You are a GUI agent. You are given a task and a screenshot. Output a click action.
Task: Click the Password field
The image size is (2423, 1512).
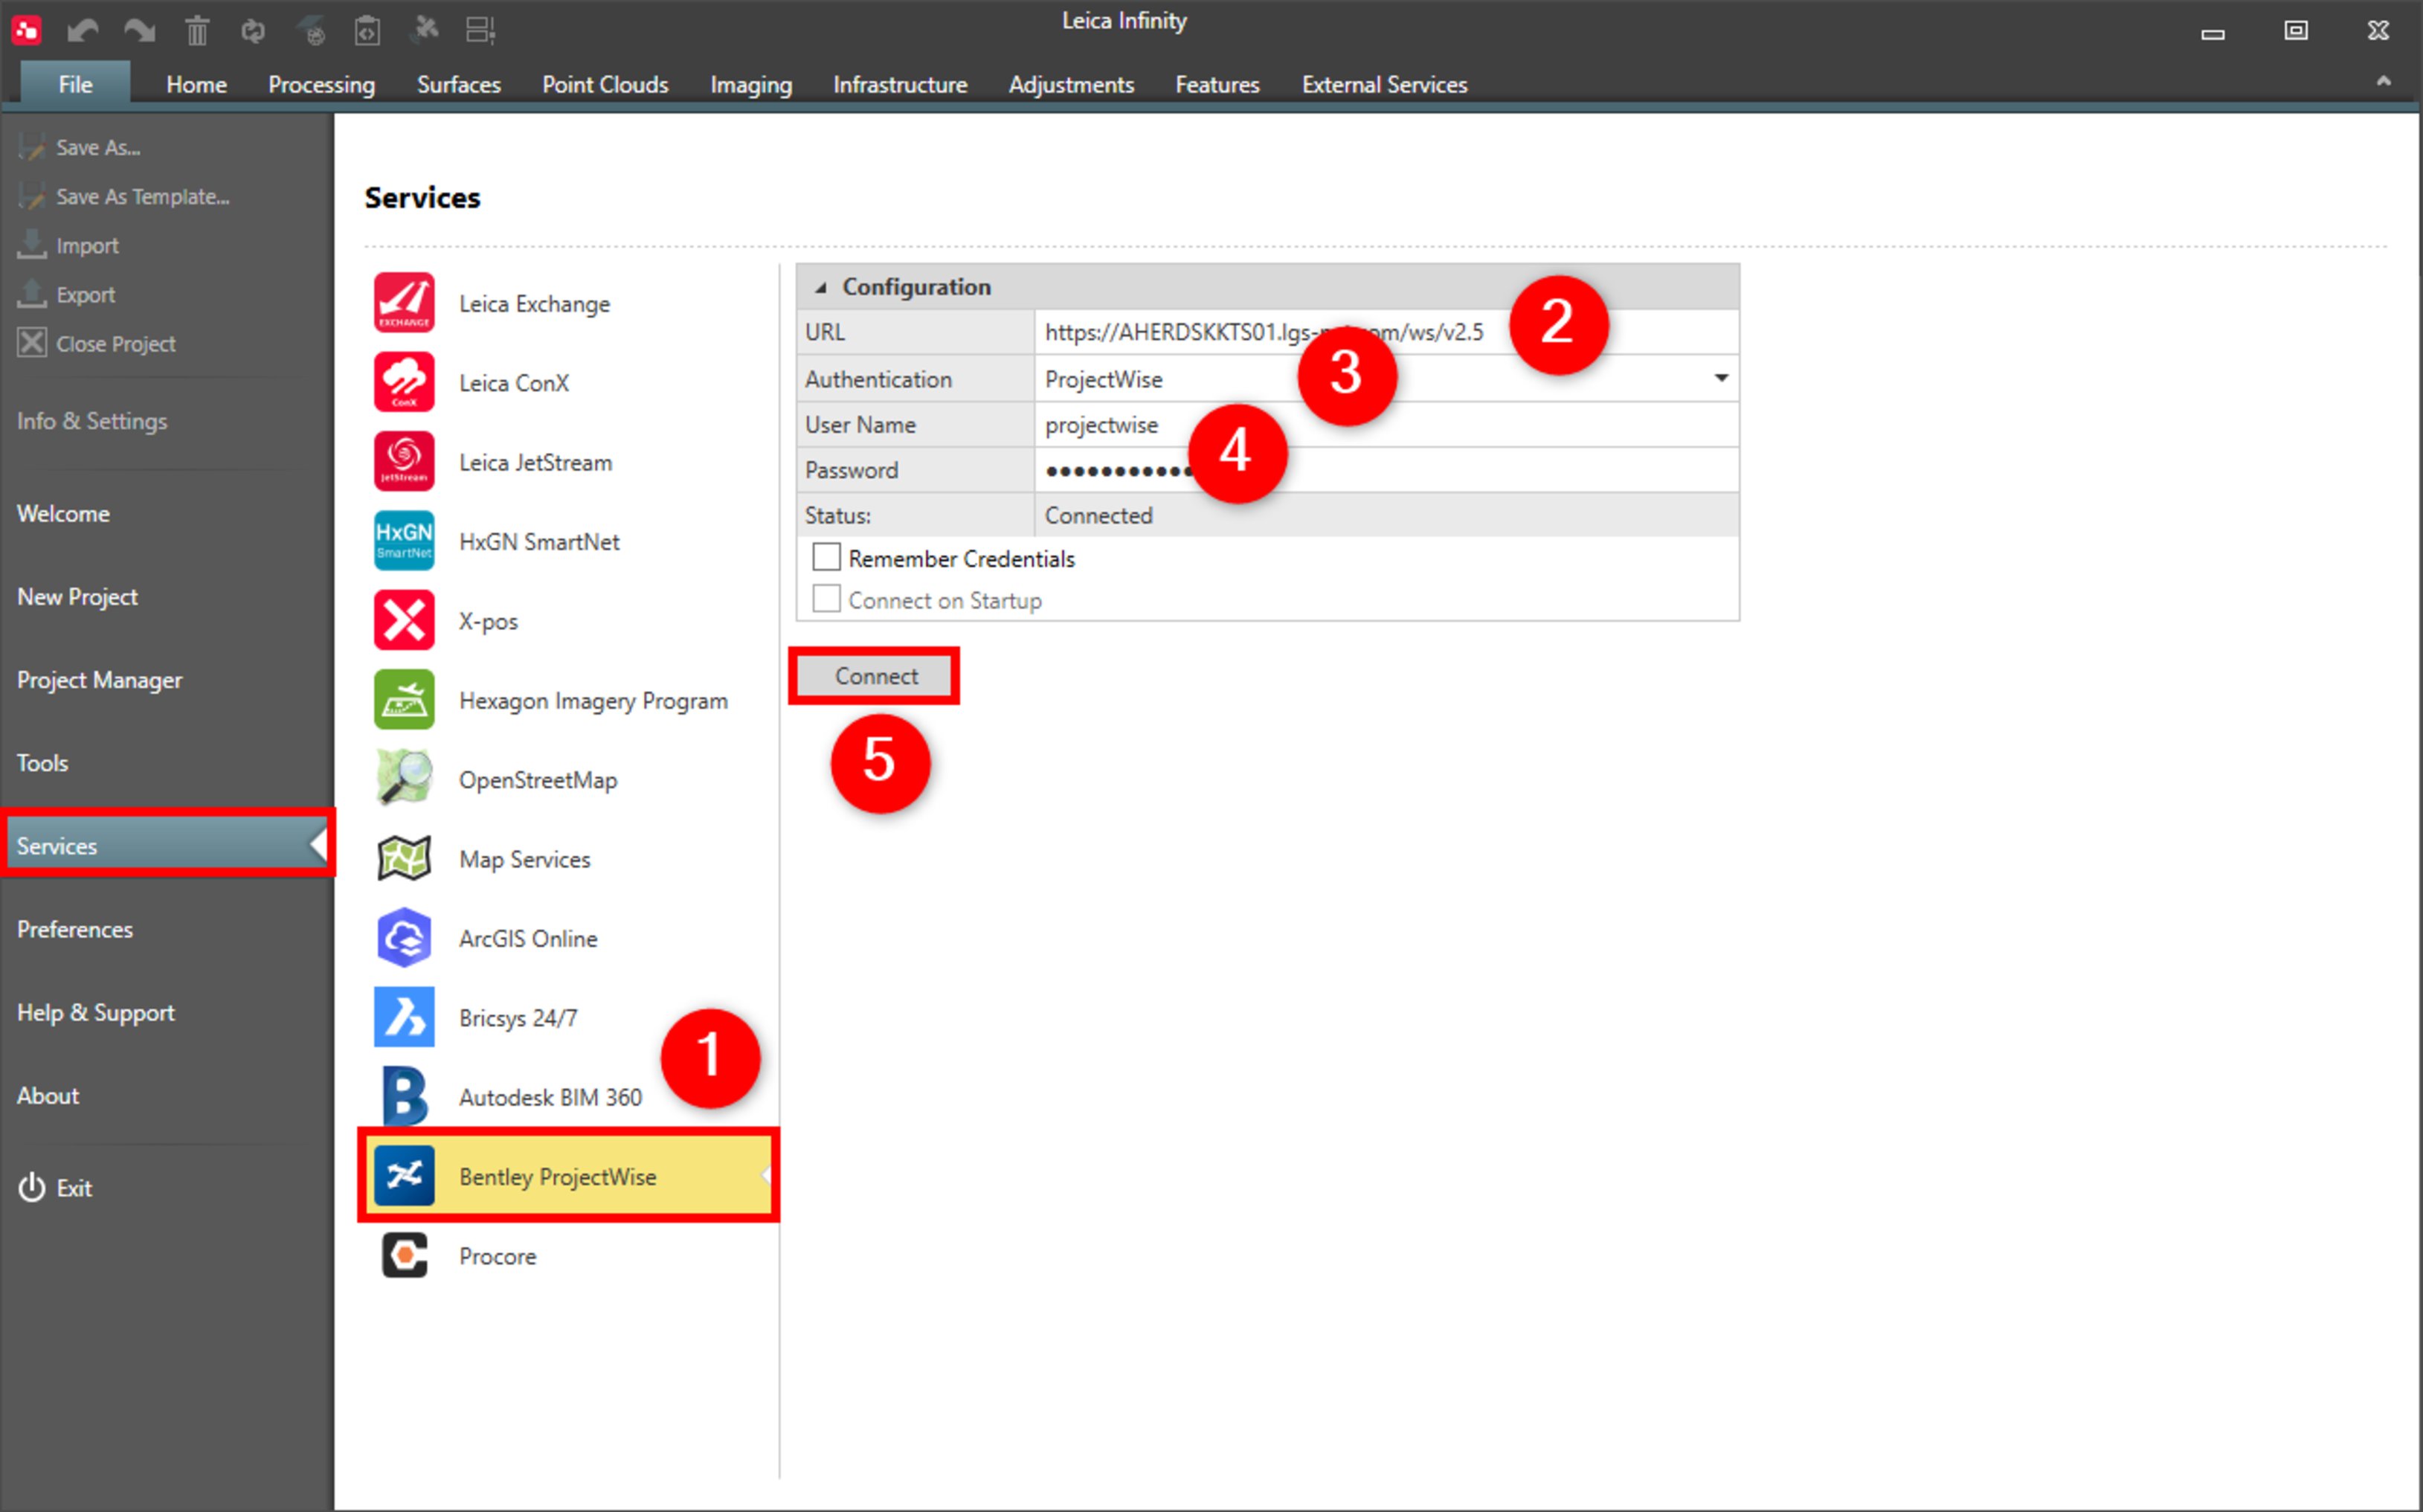click(x=1386, y=469)
